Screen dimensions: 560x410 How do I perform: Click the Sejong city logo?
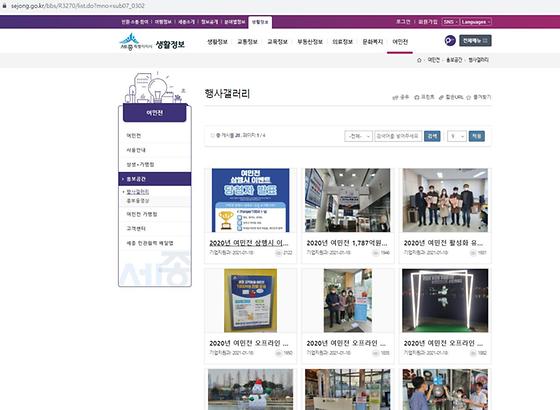click(x=136, y=42)
